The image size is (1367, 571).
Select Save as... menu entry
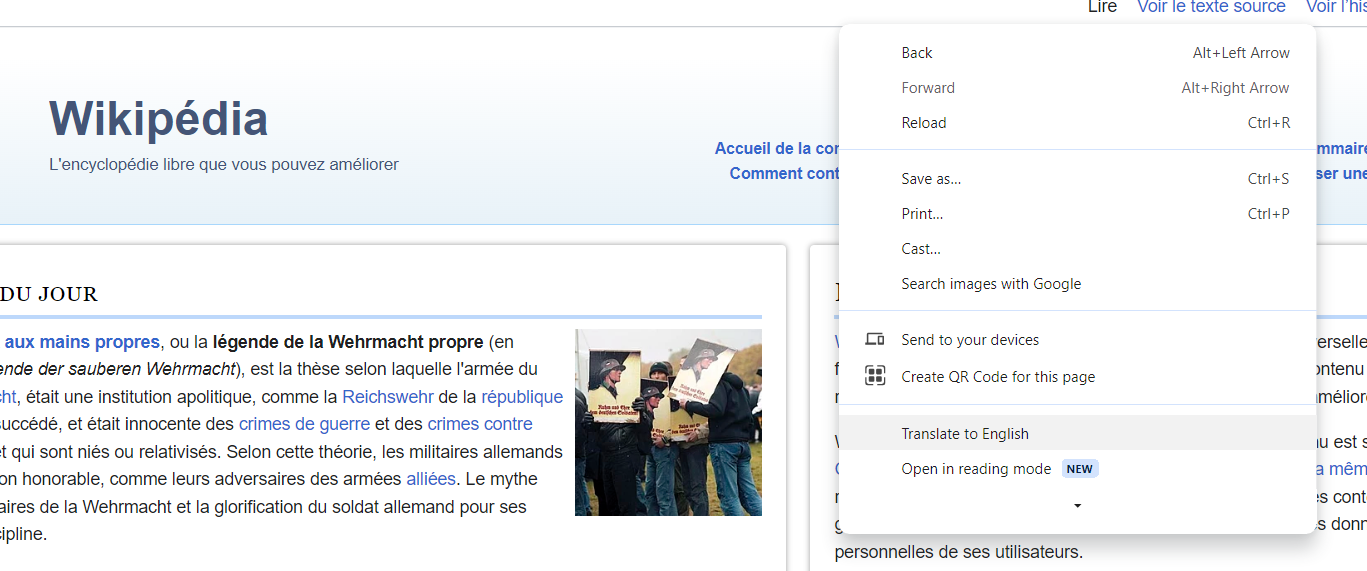point(931,179)
